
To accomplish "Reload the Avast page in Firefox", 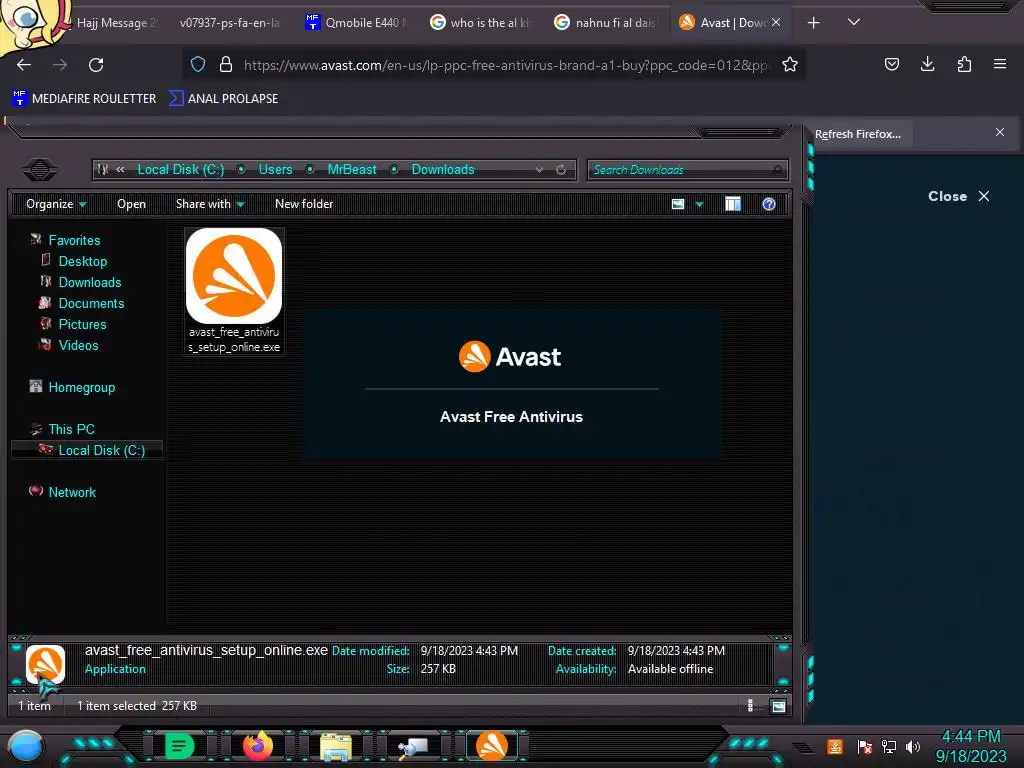I will tap(96, 65).
